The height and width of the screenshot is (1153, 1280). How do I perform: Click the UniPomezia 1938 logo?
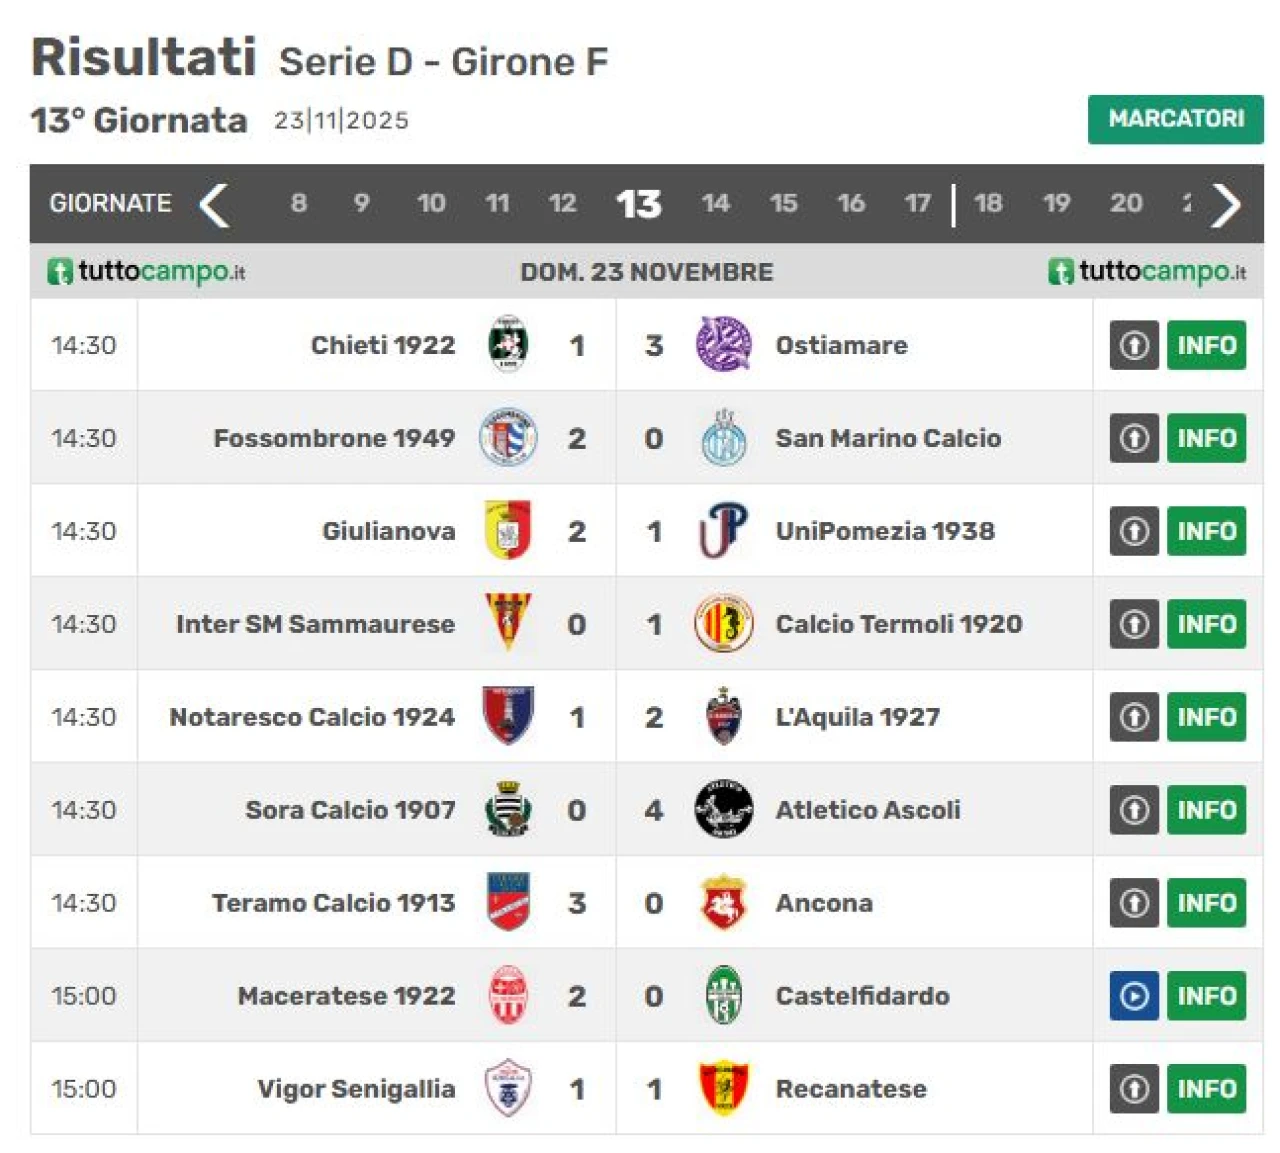pos(723,531)
